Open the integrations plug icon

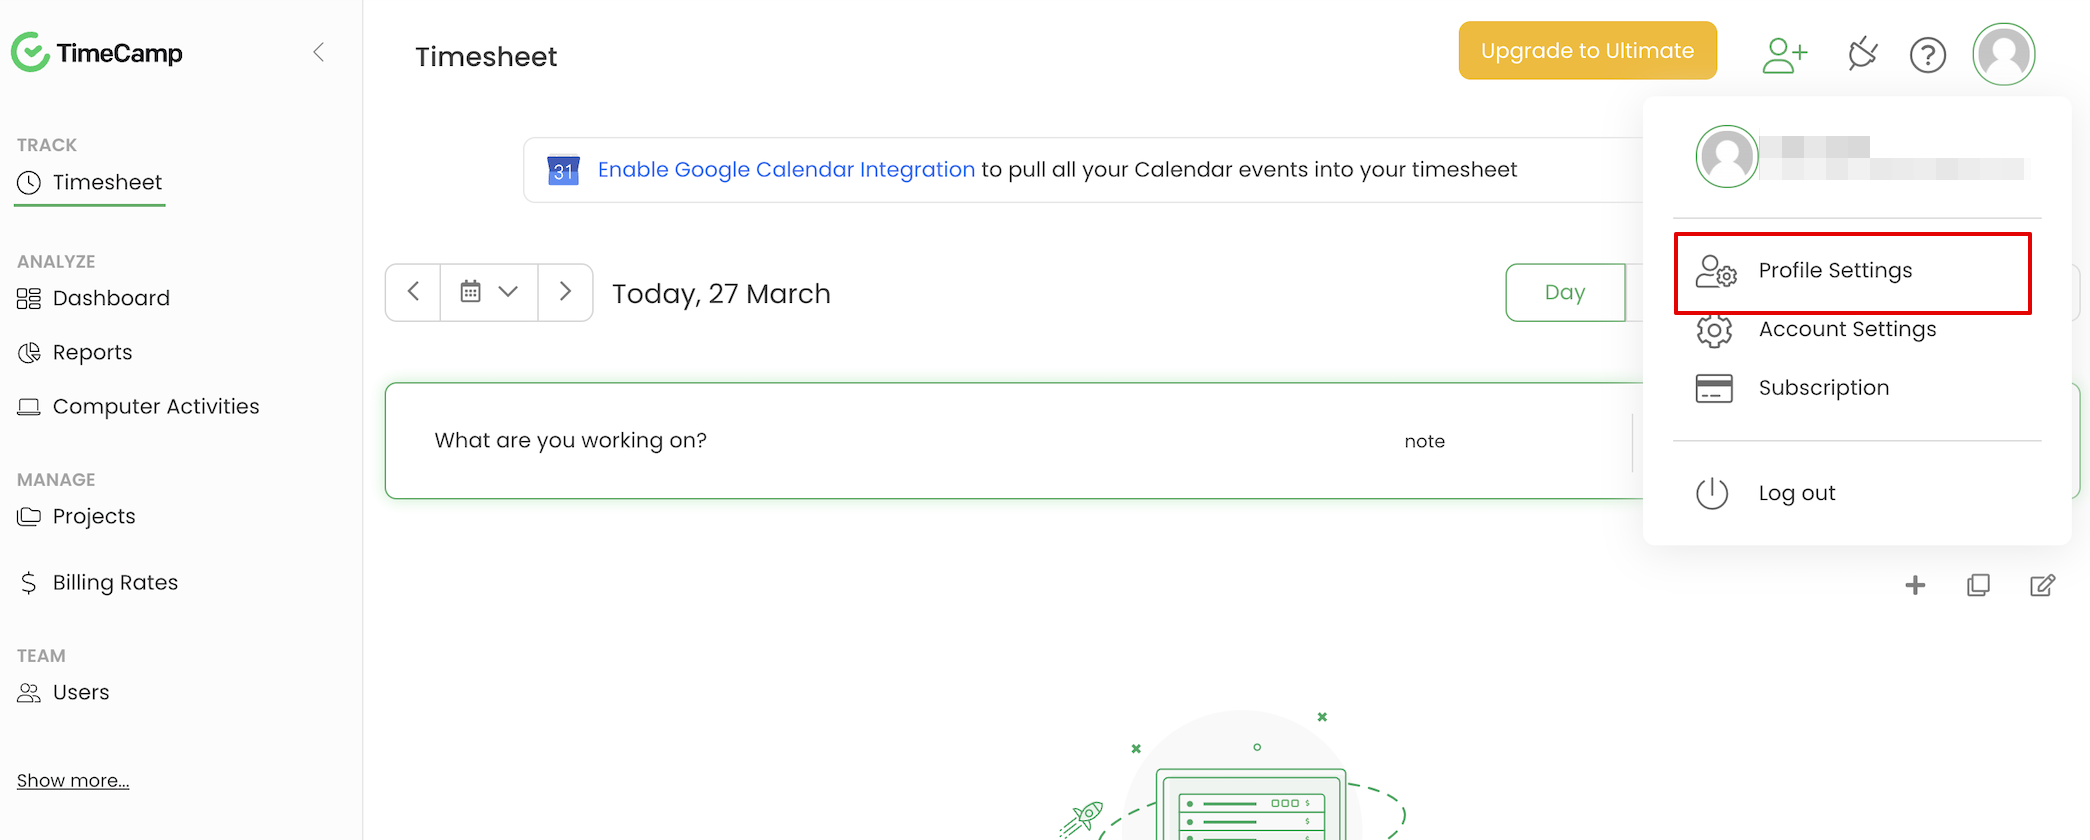tap(1862, 54)
